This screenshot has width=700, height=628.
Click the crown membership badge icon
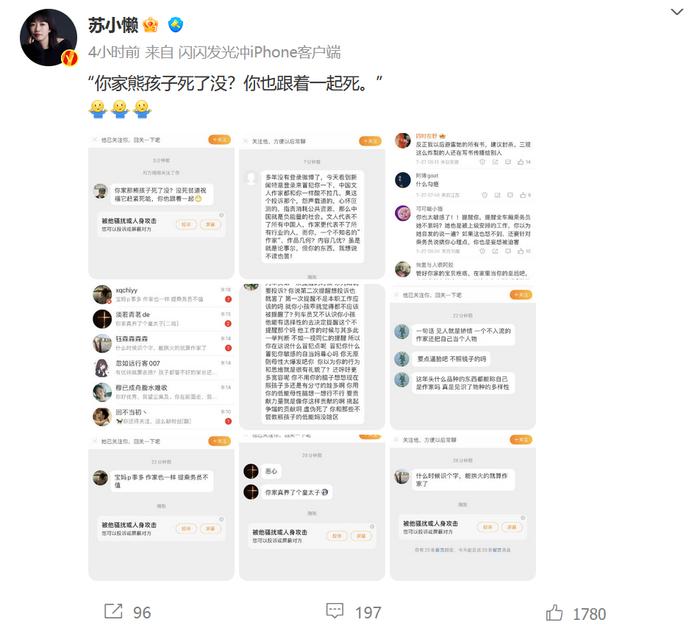click(150, 25)
